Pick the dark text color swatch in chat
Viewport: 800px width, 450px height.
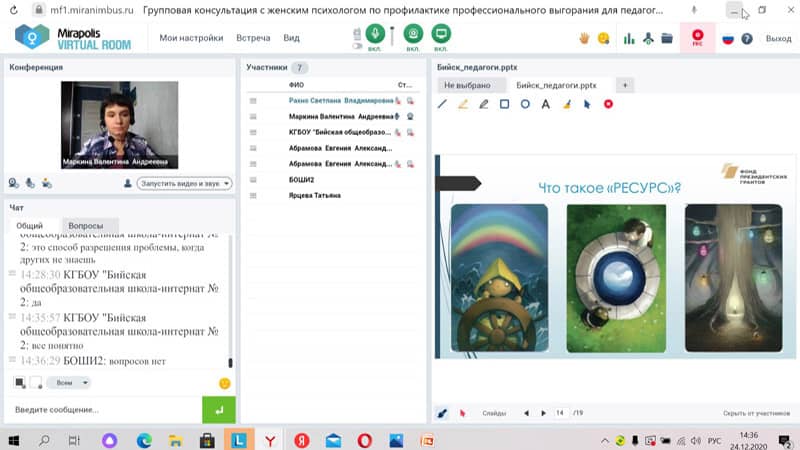point(20,382)
